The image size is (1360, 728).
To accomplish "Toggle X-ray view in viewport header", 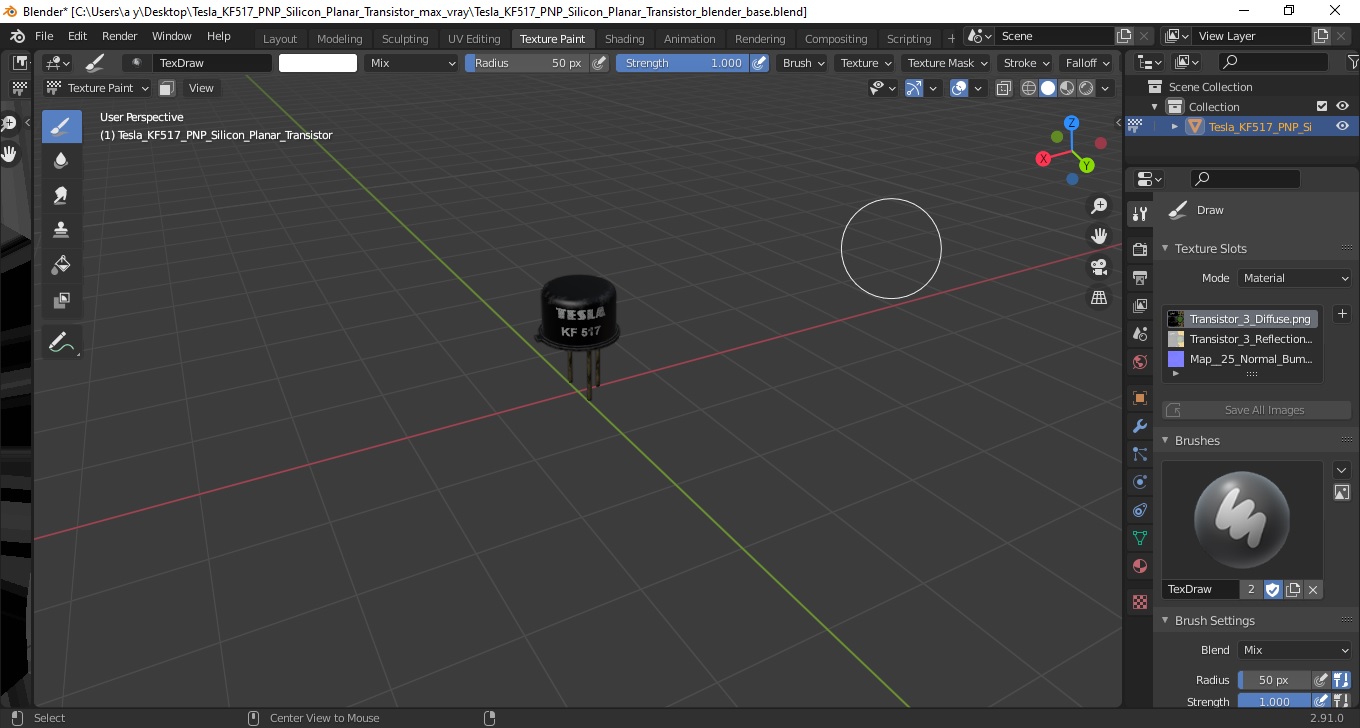I will coord(1004,88).
